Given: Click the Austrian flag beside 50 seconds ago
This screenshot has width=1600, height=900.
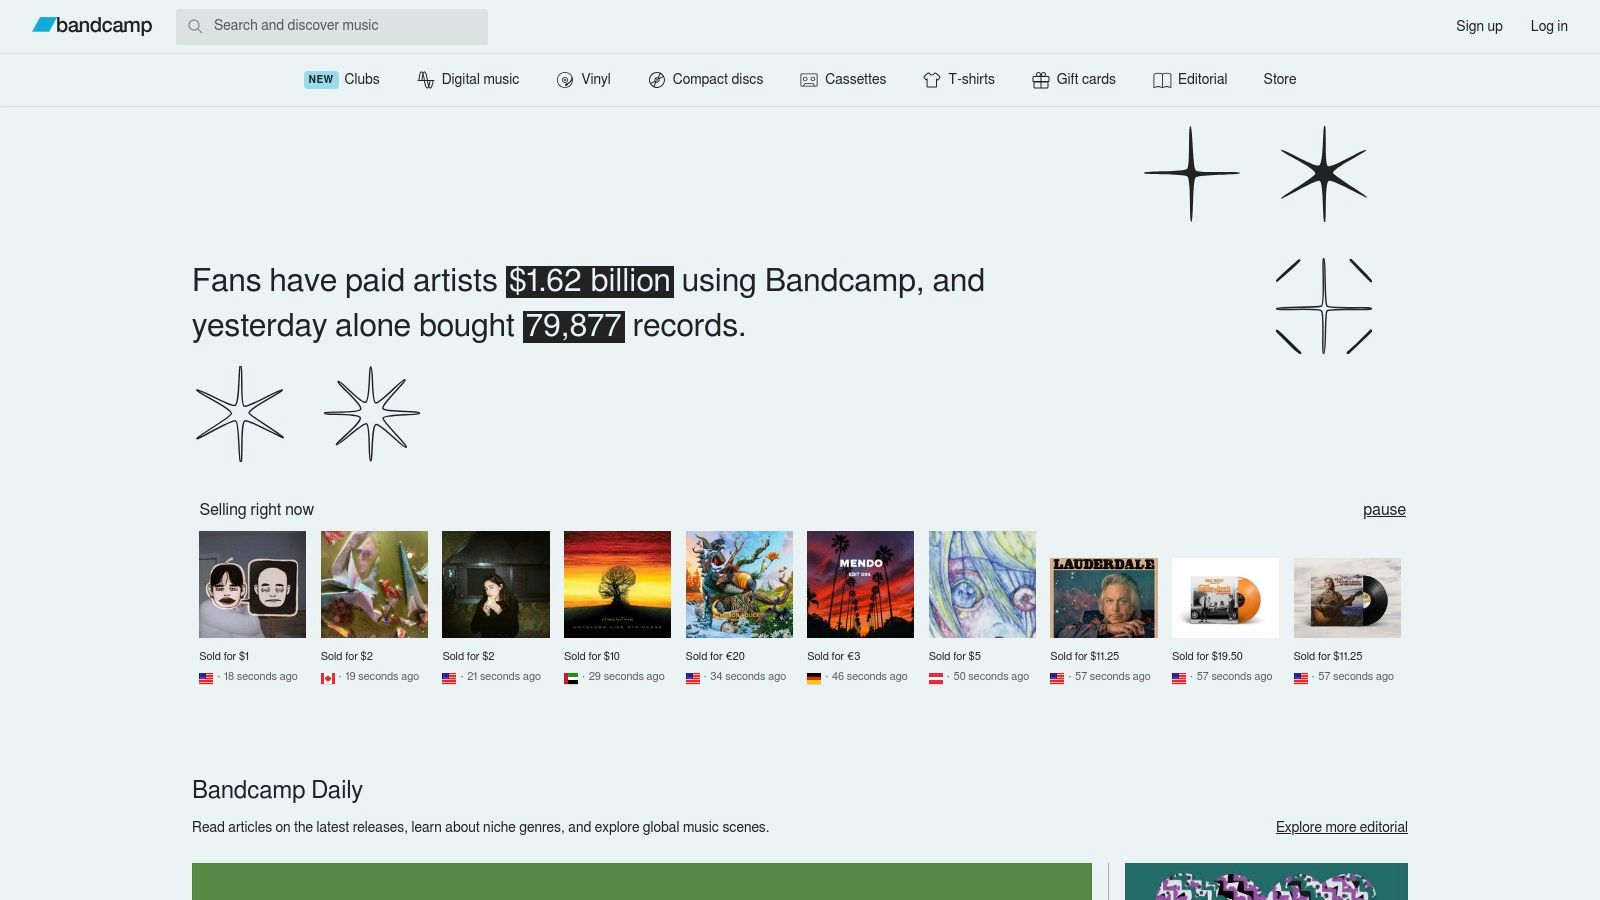Looking at the screenshot, I should tap(936, 678).
